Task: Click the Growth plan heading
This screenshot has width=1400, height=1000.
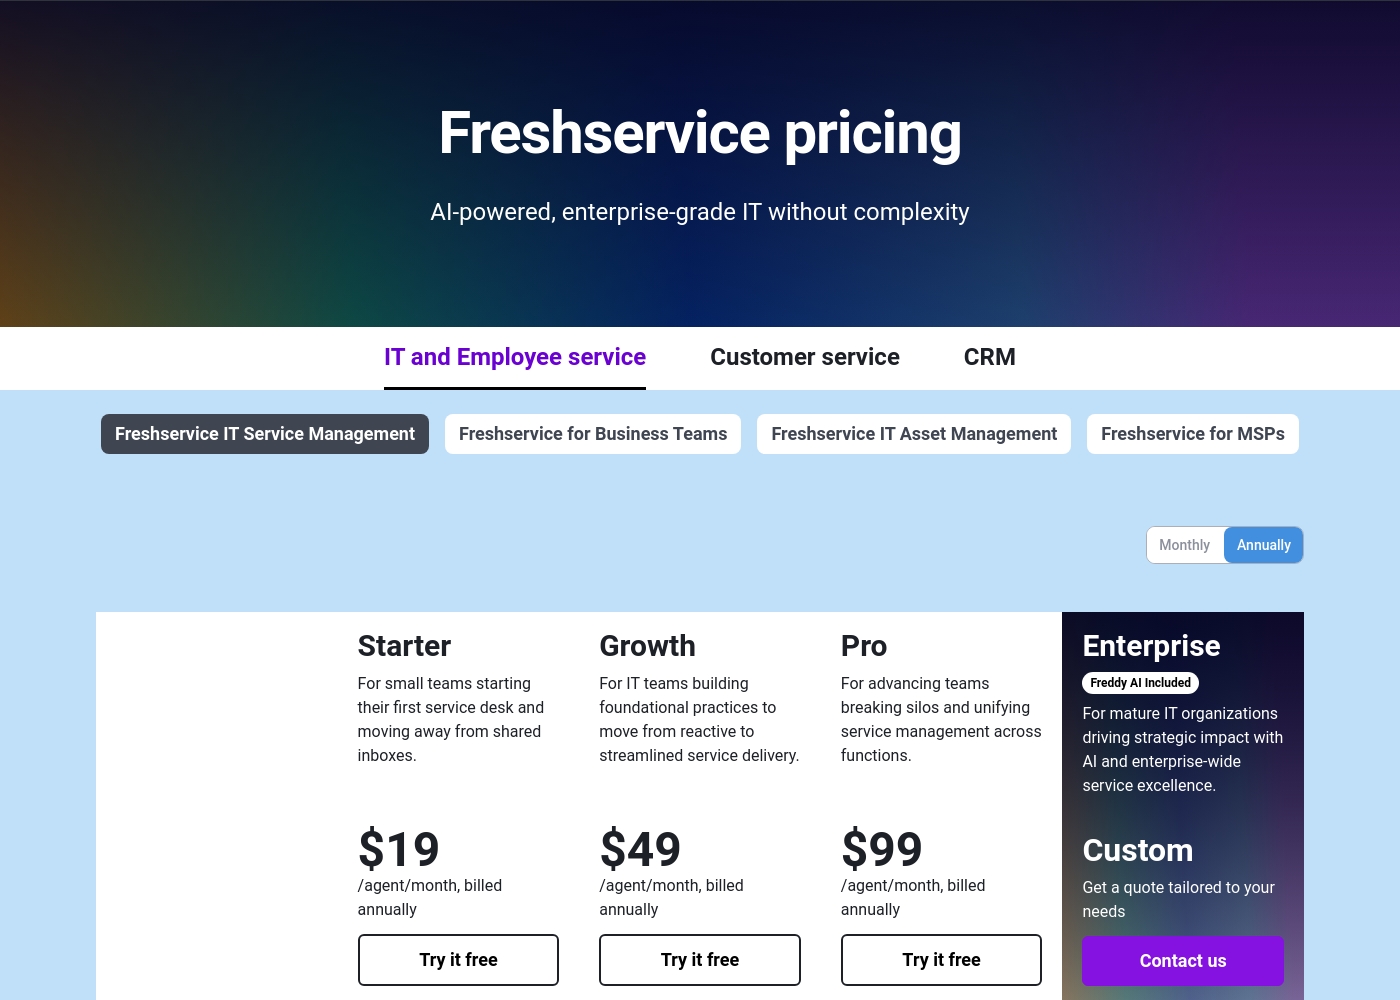Action: tap(647, 646)
